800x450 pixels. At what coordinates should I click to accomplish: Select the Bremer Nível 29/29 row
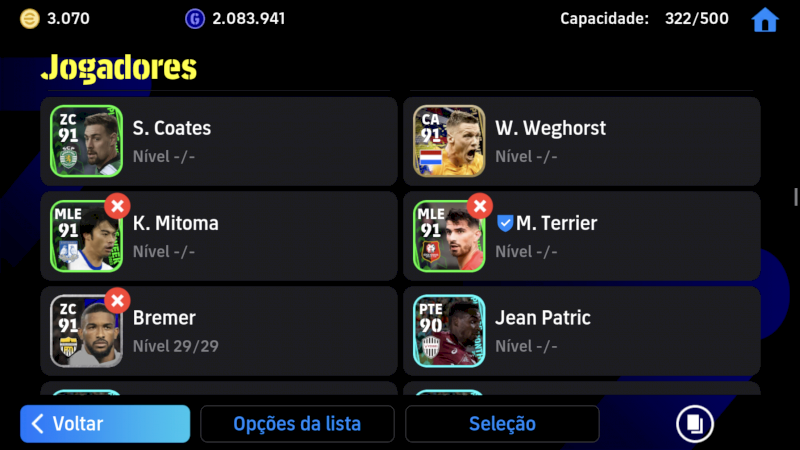[219, 331]
